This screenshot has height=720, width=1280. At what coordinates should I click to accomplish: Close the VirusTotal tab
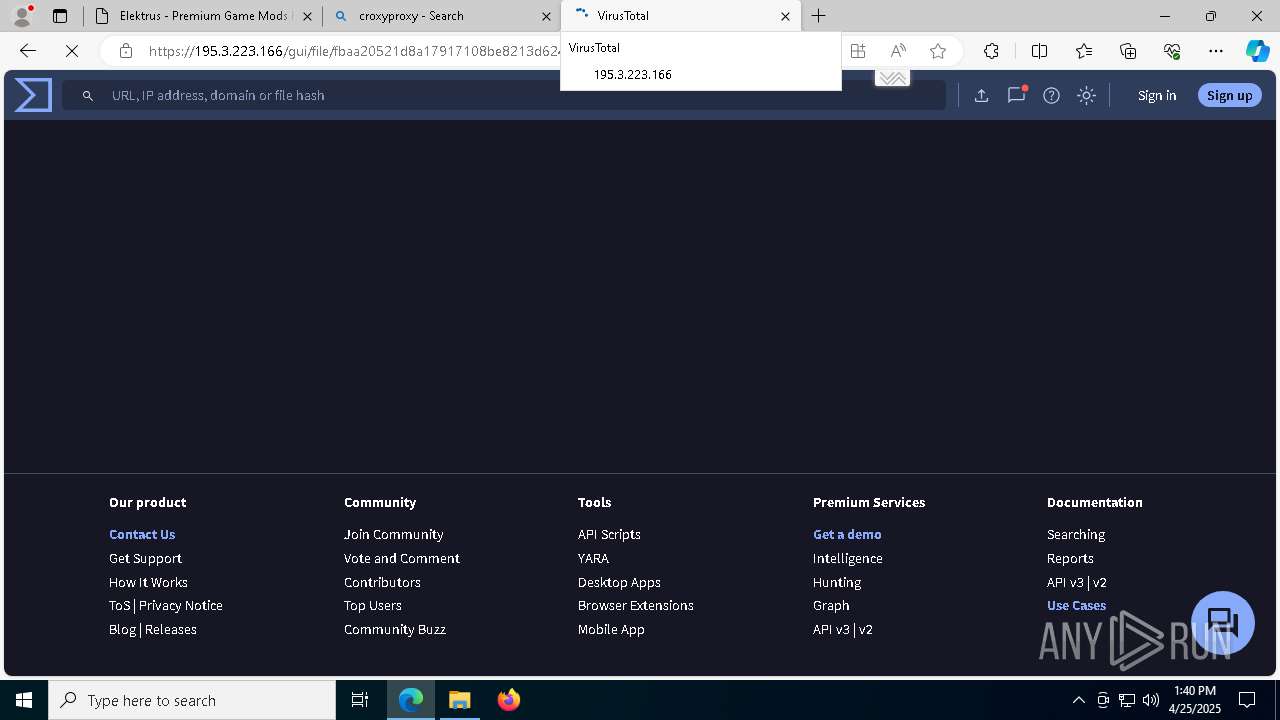click(785, 16)
